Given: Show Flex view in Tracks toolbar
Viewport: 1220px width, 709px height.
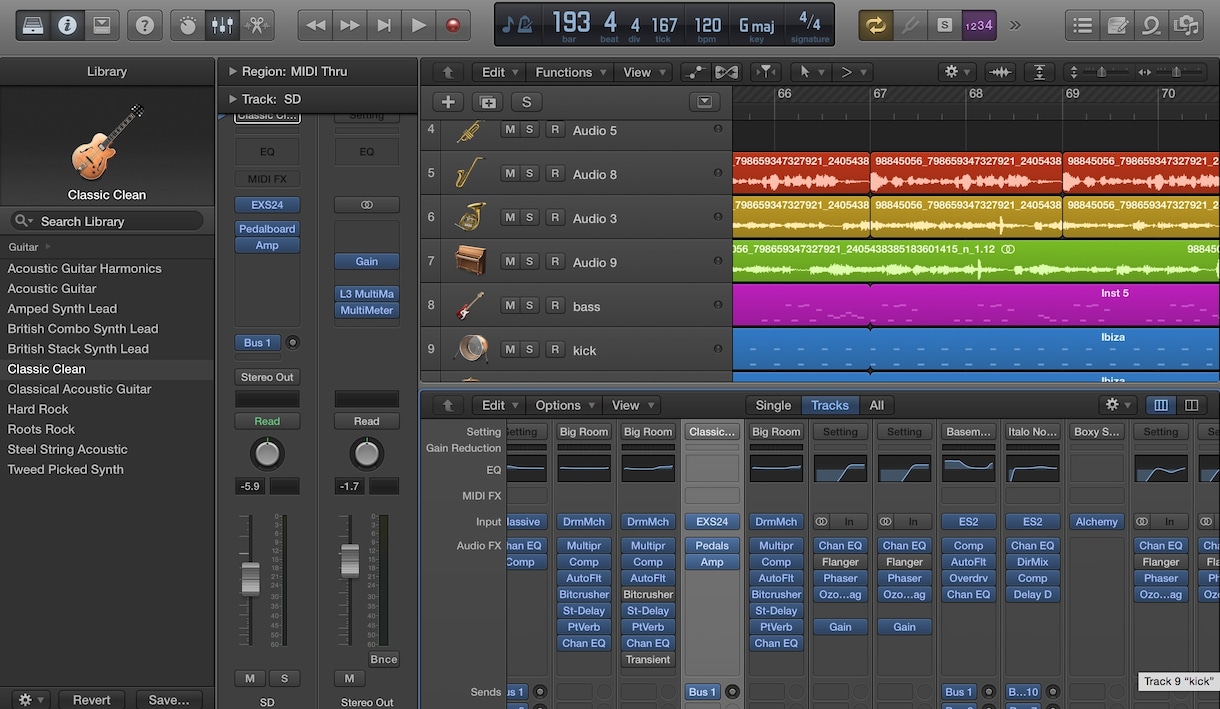Looking at the screenshot, I should 726,72.
